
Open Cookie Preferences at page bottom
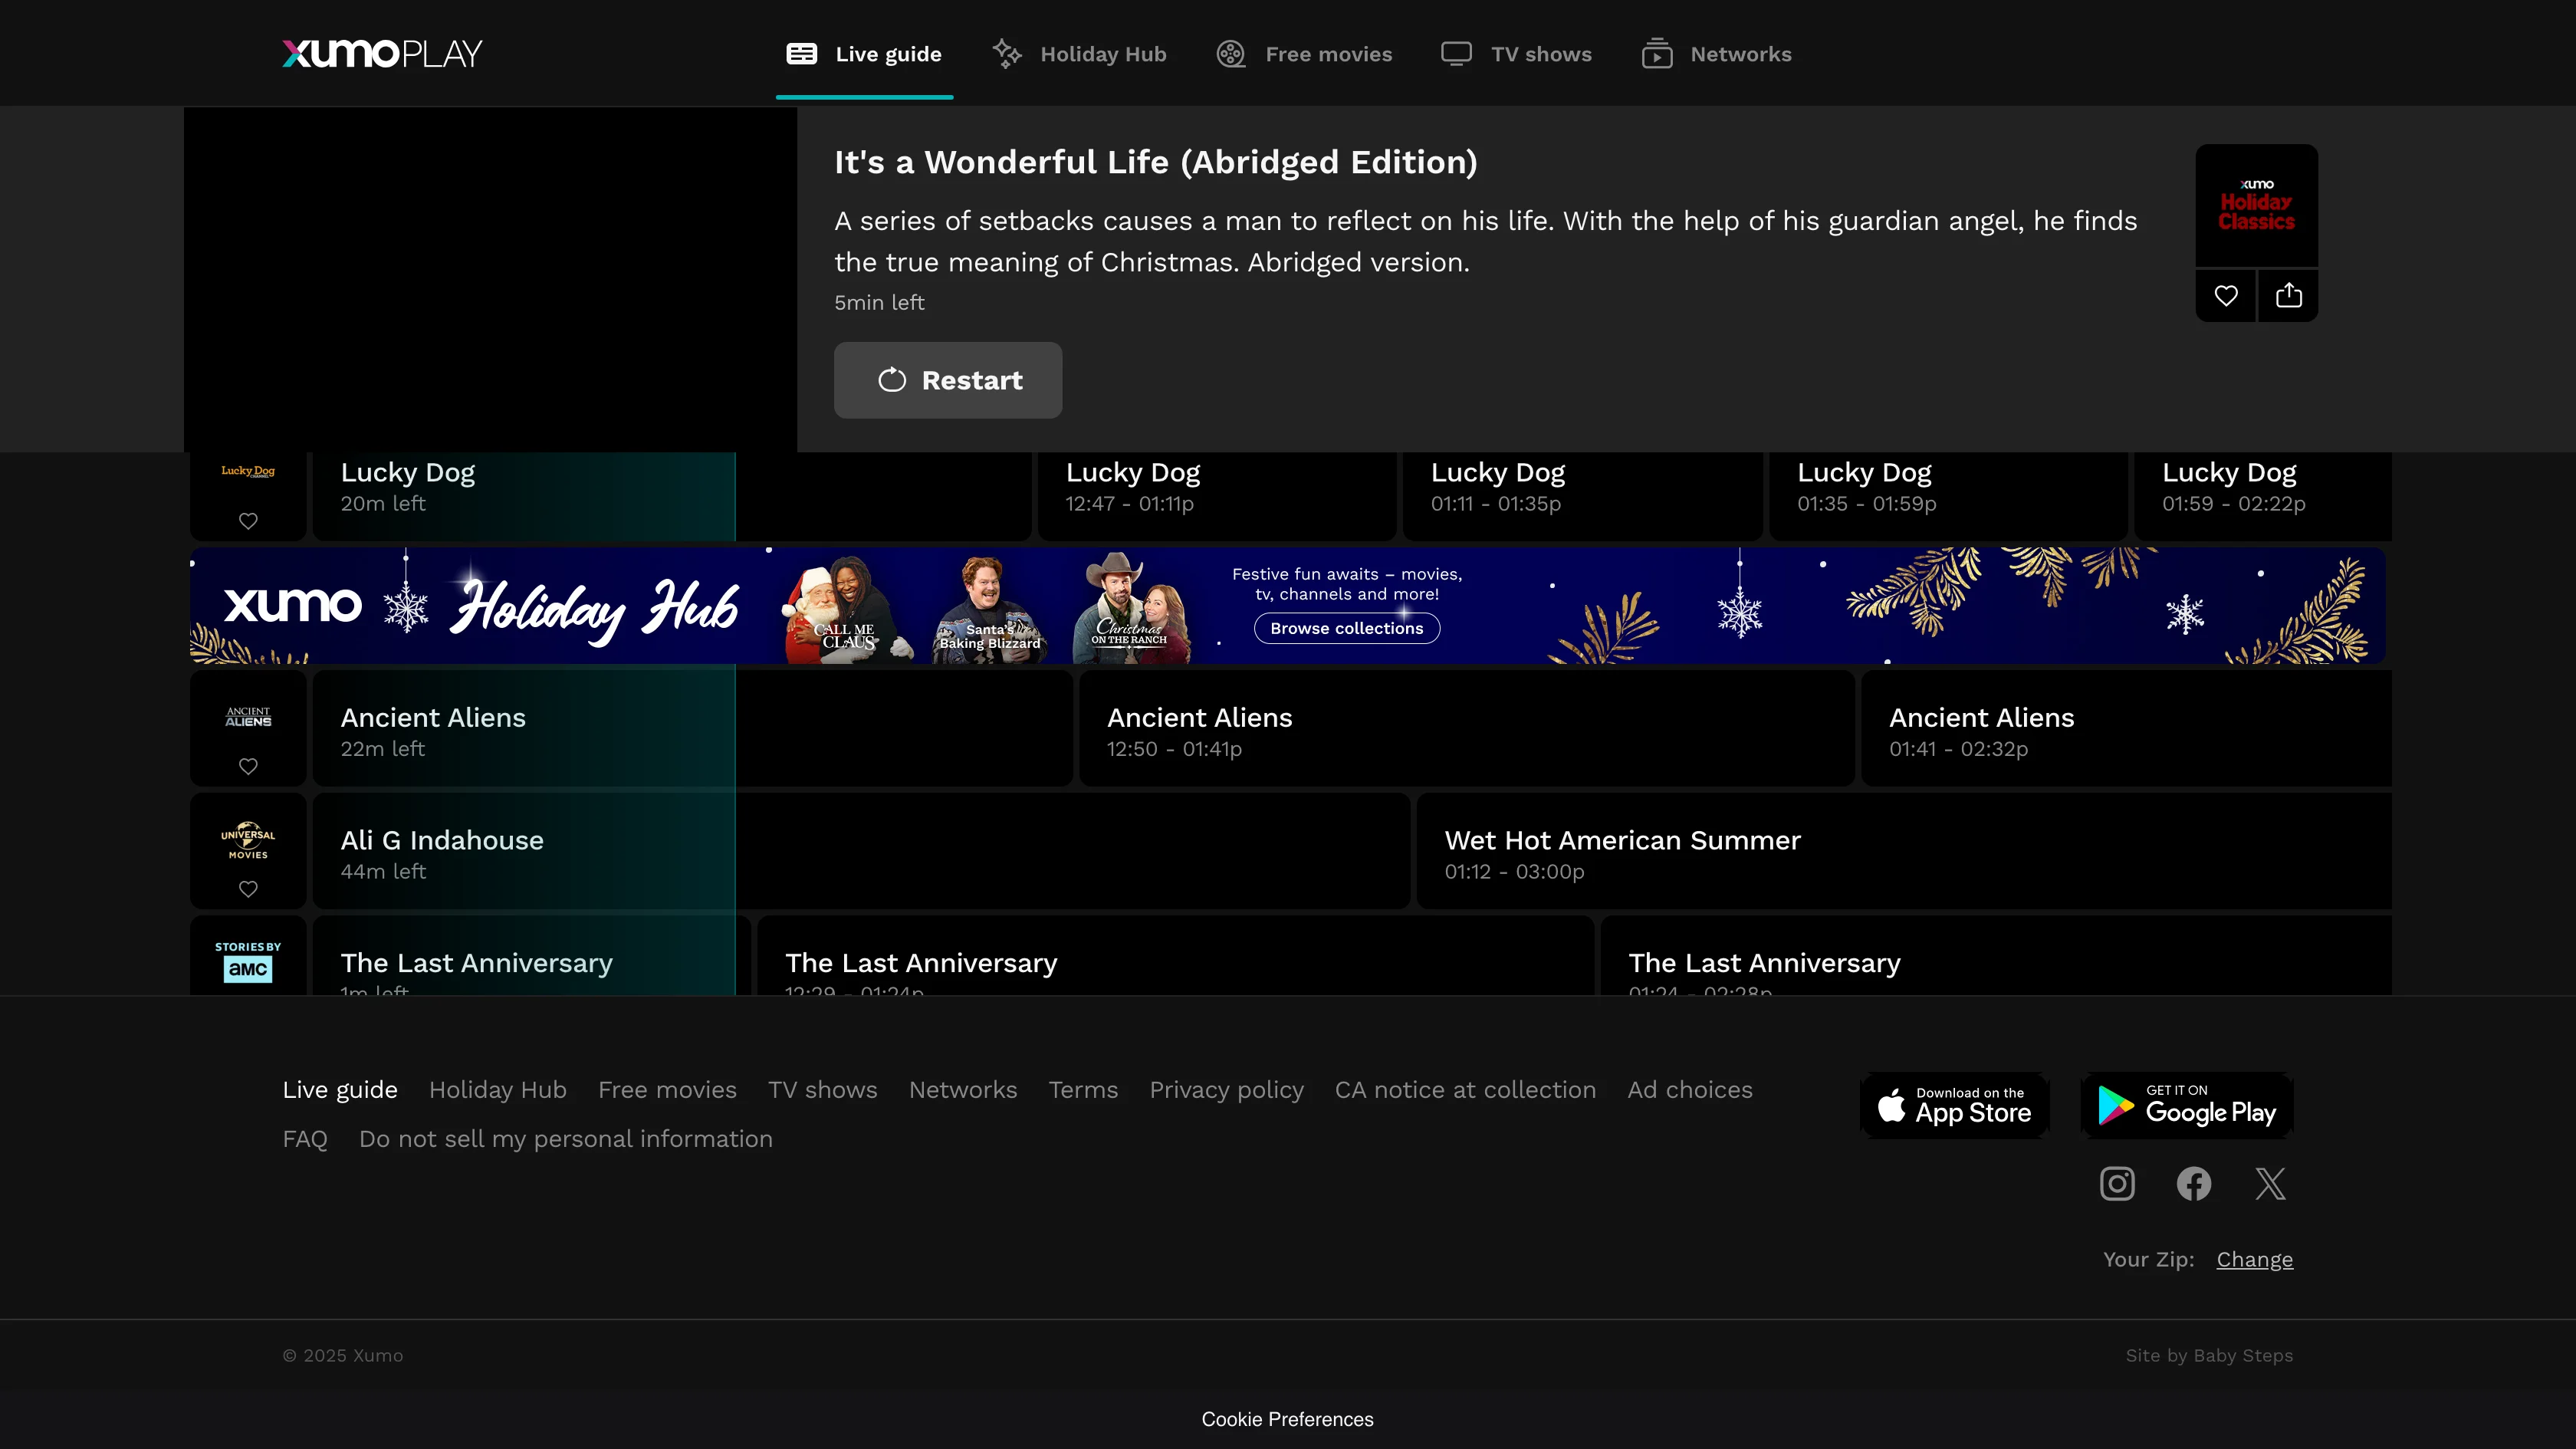(x=1287, y=1419)
